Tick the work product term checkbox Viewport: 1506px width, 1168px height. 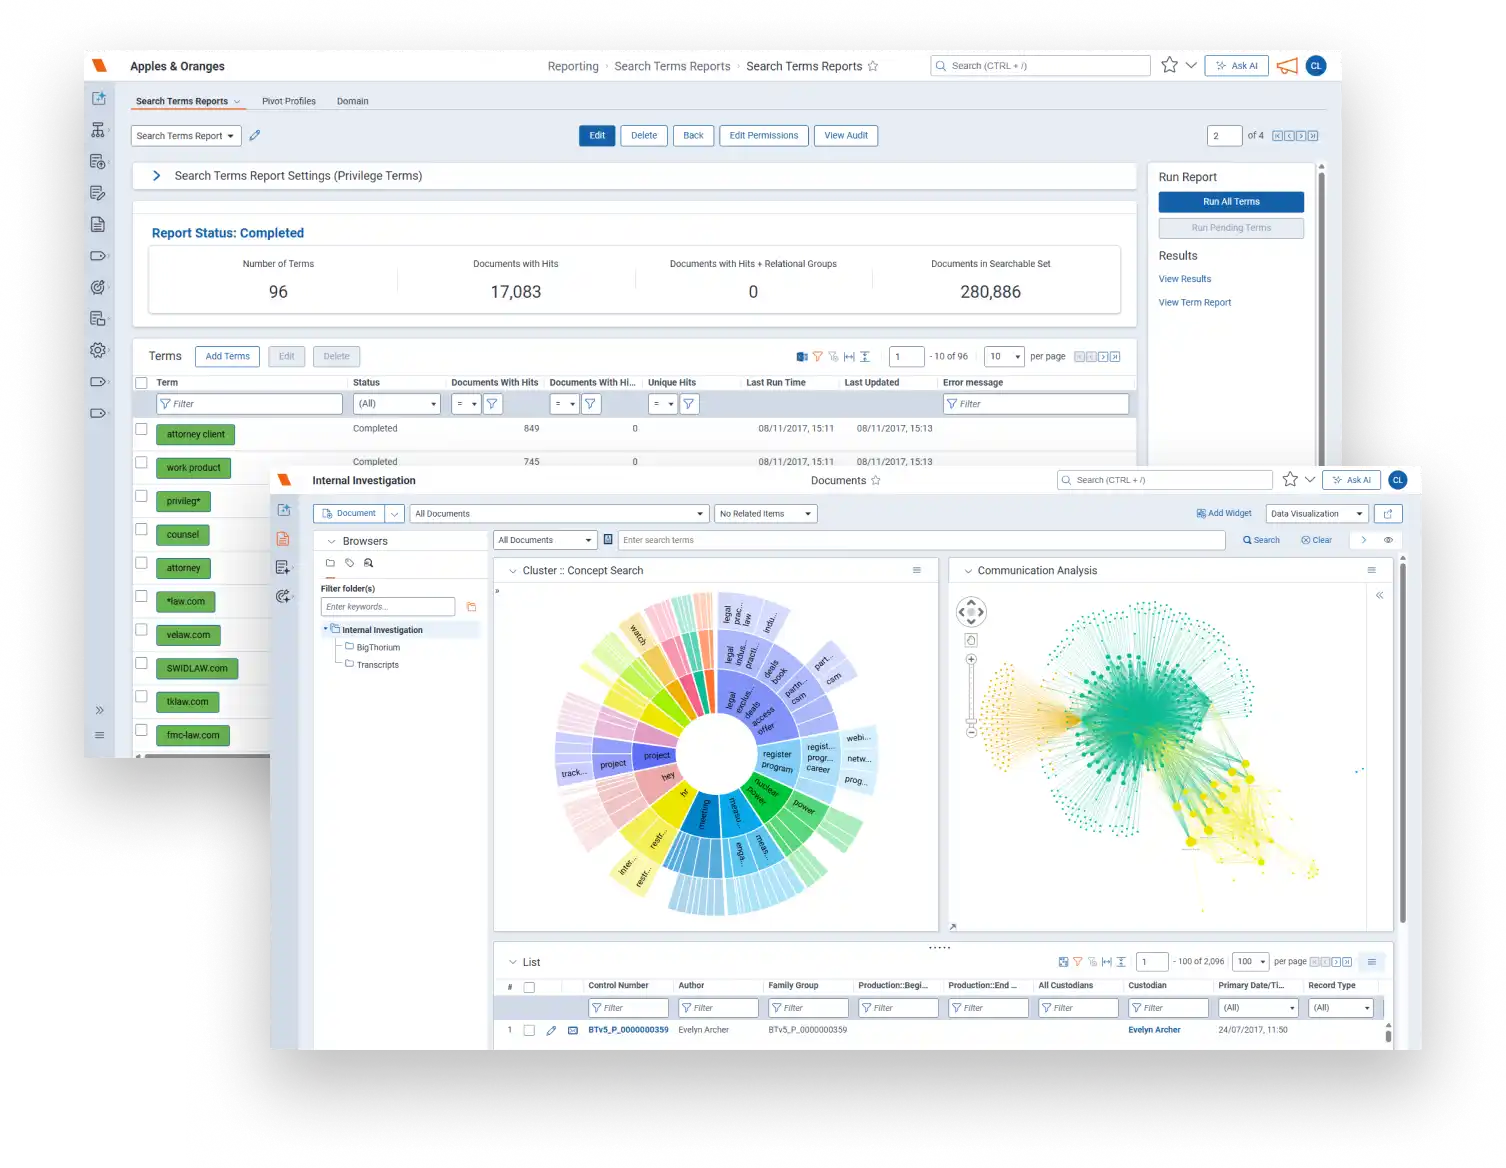(x=141, y=463)
